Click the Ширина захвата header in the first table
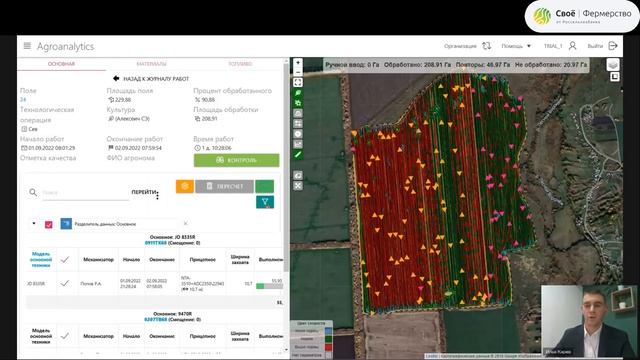This screenshot has height=360, width=640. click(x=240, y=260)
